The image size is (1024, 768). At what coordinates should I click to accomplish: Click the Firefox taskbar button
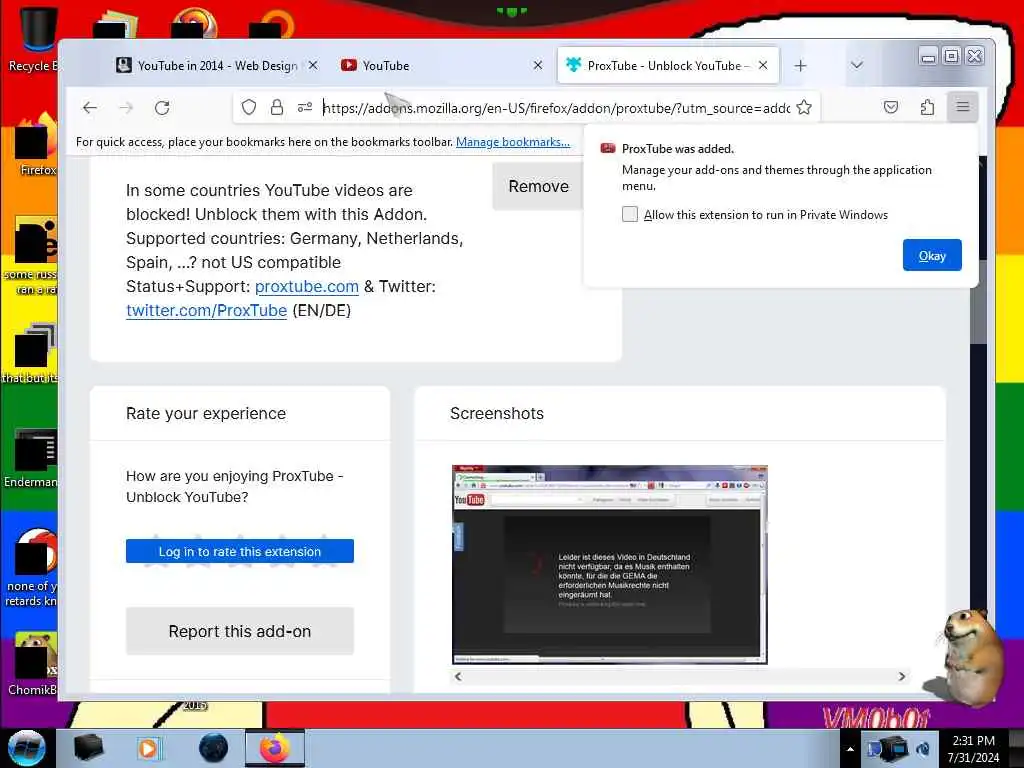point(275,748)
